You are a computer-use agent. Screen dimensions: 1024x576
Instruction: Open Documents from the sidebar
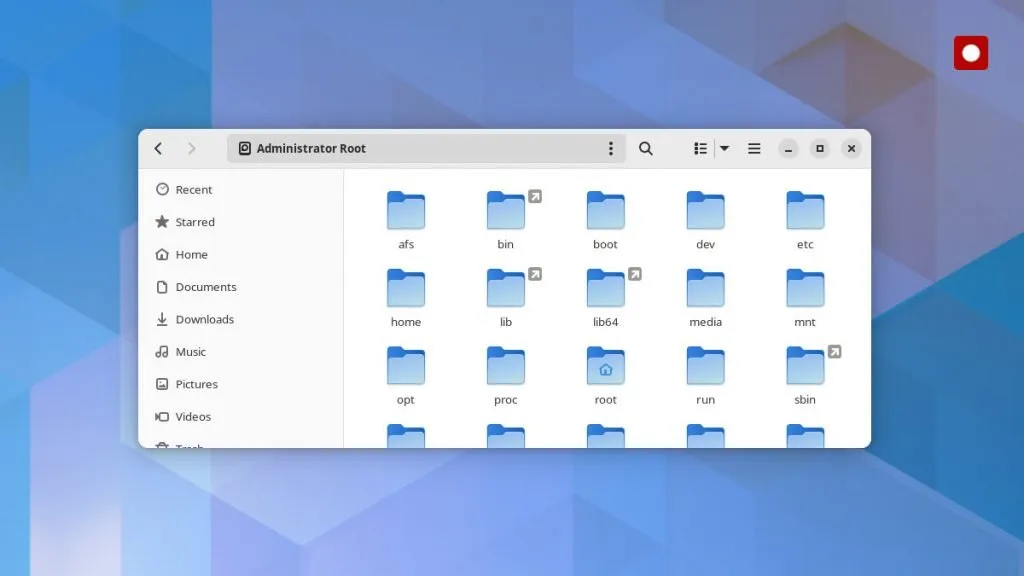[x=208, y=287]
